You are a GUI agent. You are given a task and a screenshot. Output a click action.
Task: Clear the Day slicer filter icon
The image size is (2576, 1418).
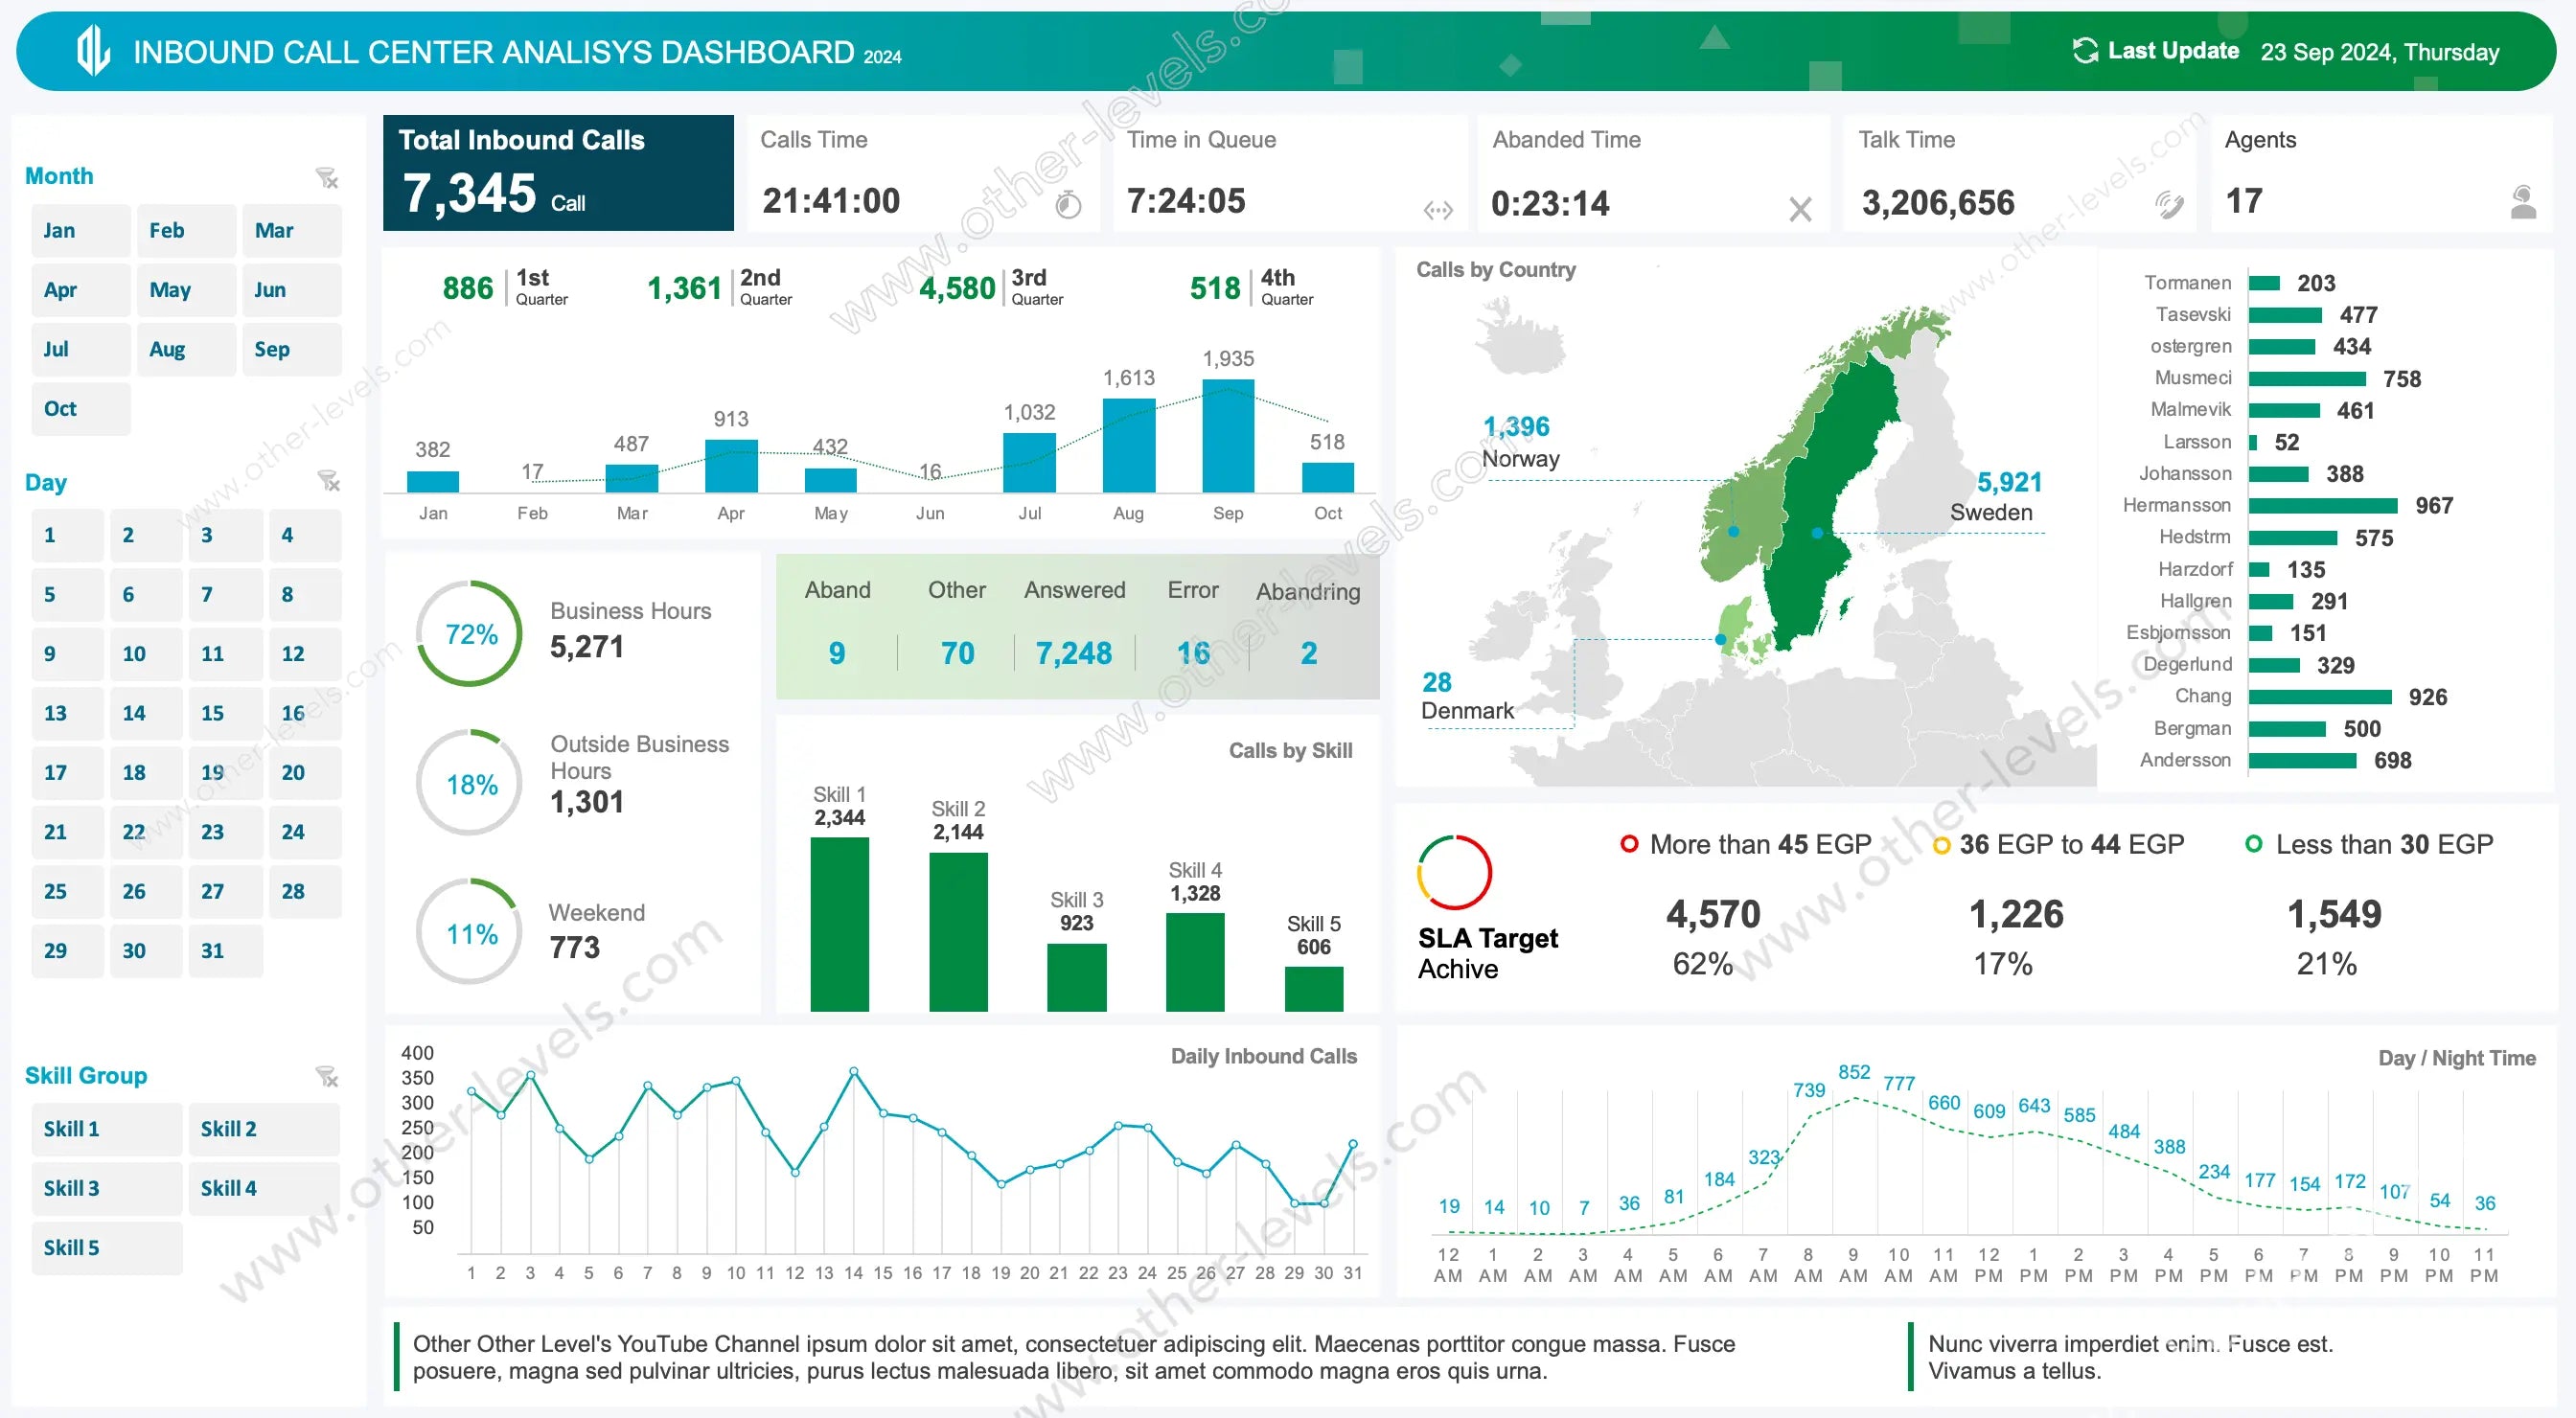pyautogui.click(x=328, y=481)
